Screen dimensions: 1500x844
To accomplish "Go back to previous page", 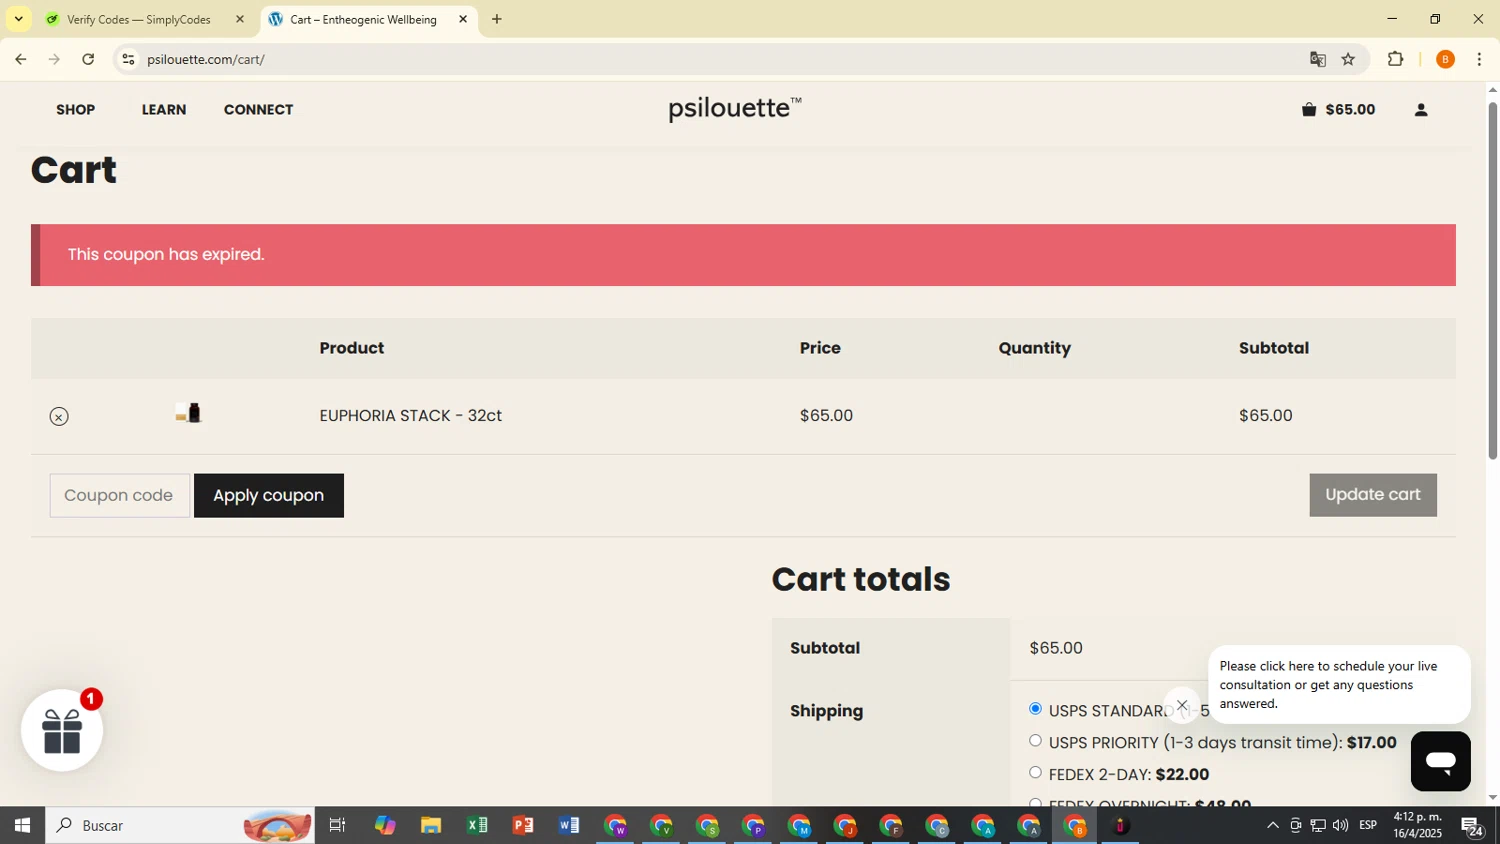I will click(x=20, y=59).
